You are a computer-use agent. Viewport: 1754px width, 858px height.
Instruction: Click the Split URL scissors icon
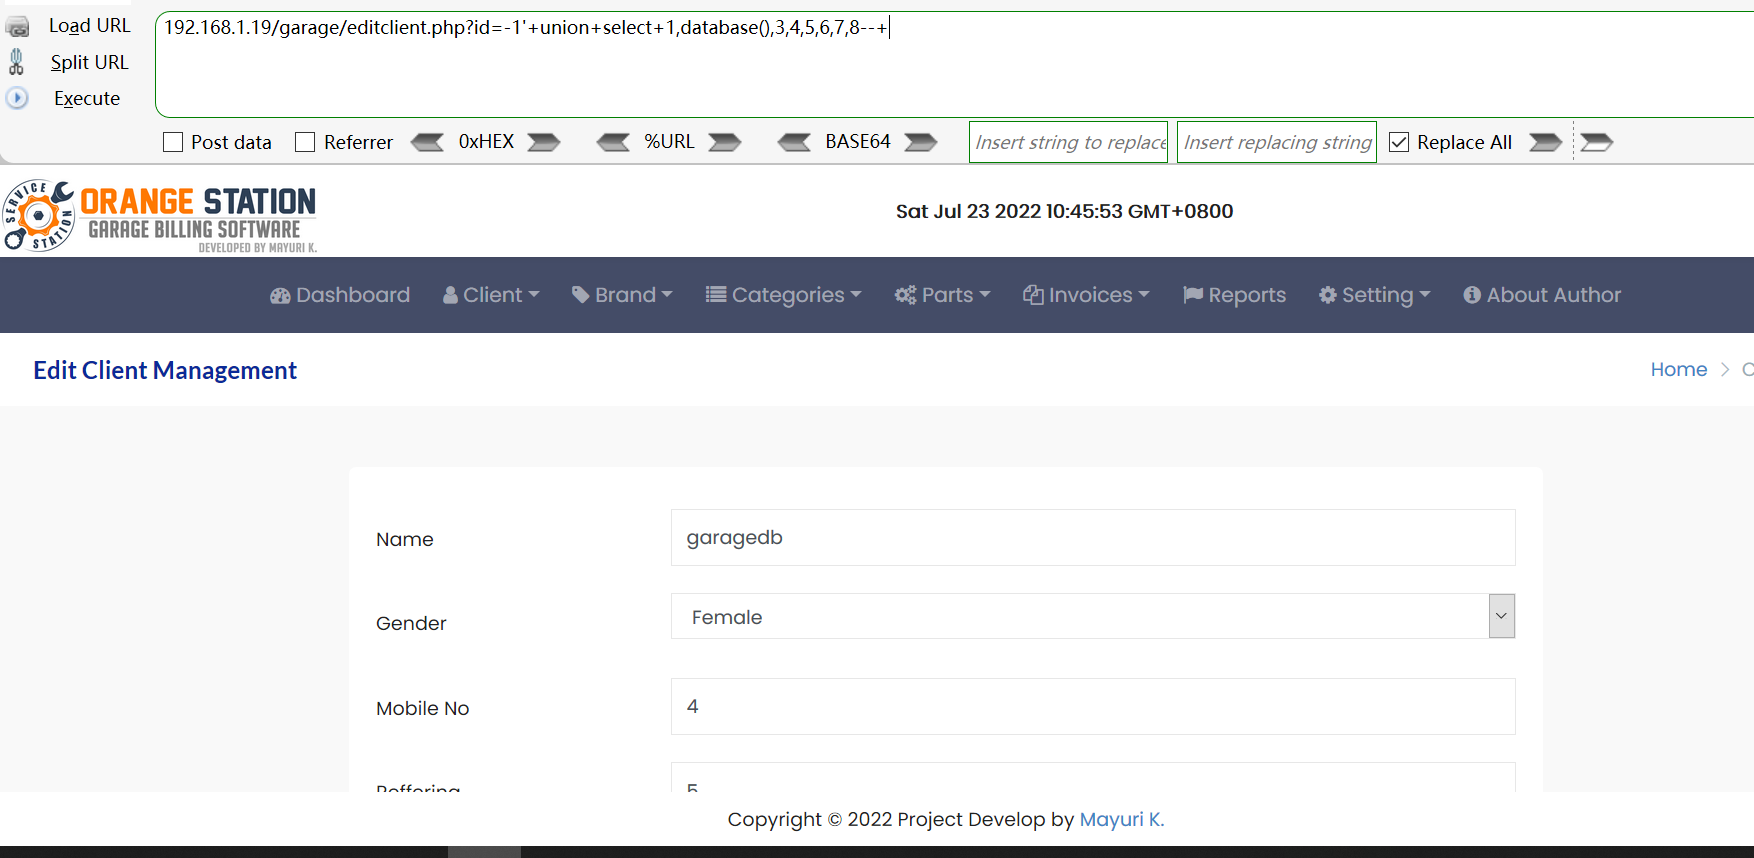(16, 62)
